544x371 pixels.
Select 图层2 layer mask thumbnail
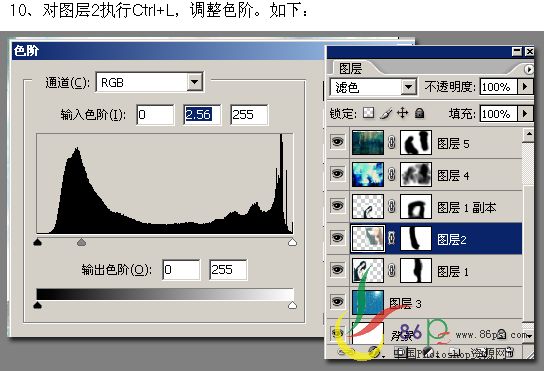click(x=416, y=238)
